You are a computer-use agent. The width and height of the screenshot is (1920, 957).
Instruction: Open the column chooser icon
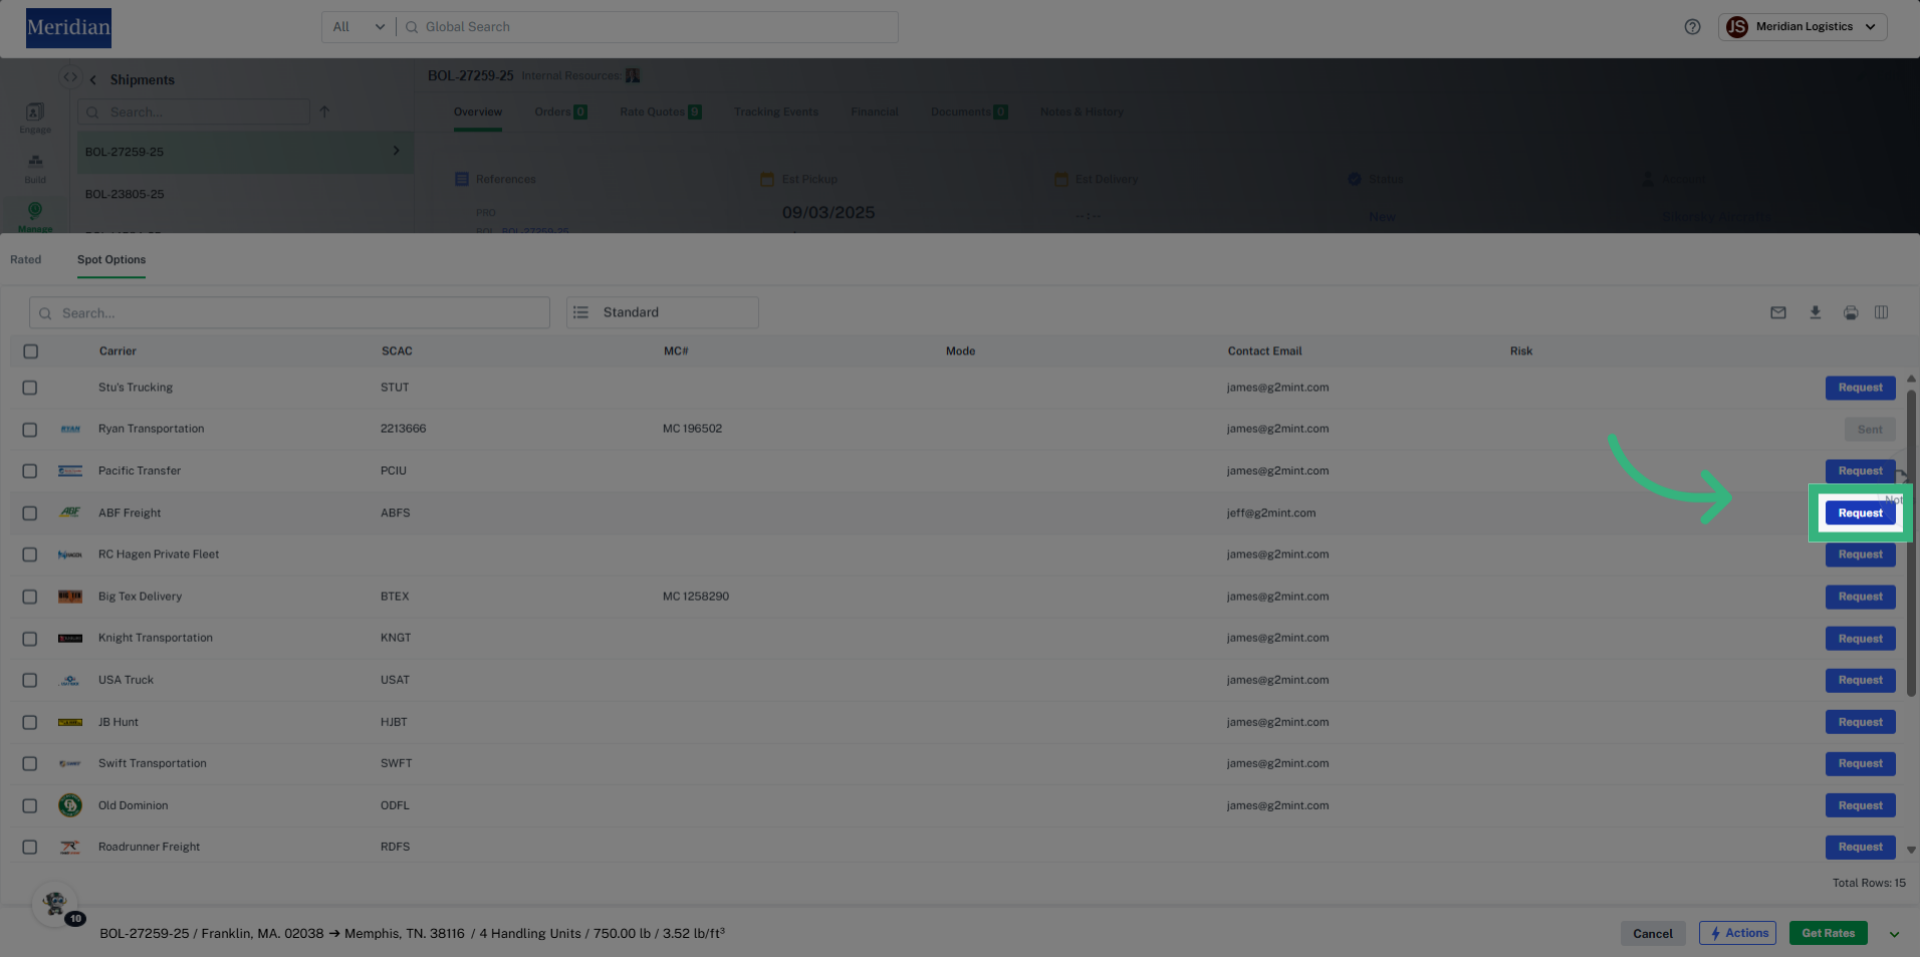[x=1881, y=313]
